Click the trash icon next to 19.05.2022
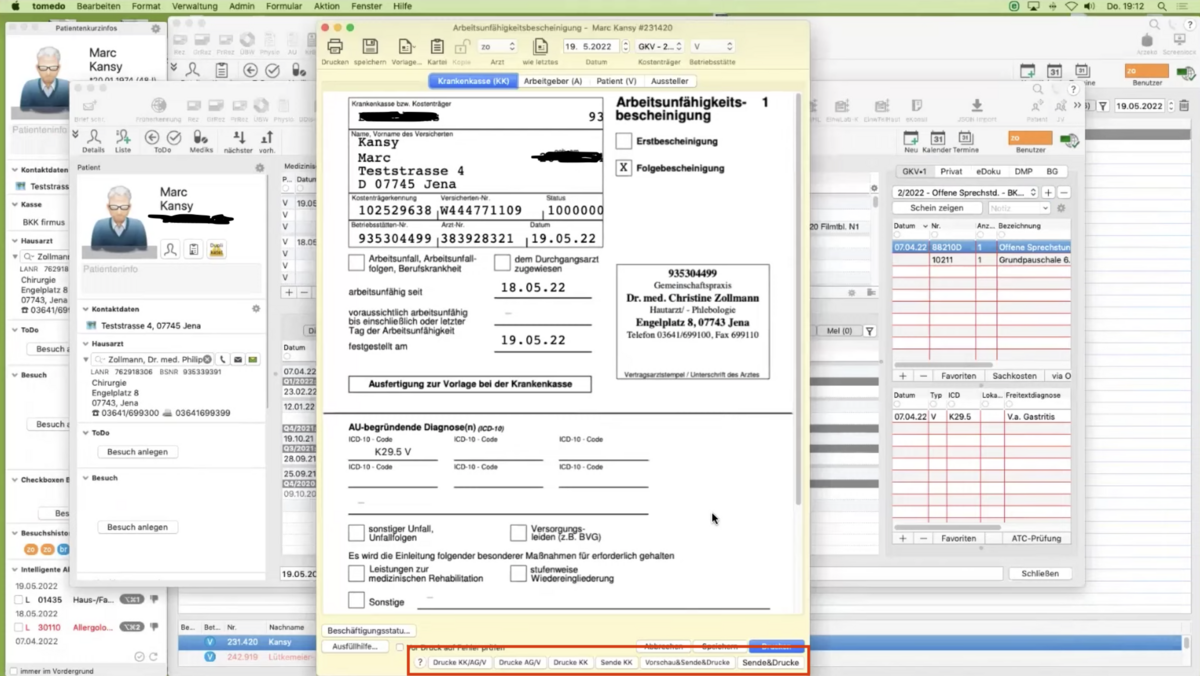 1184,106
